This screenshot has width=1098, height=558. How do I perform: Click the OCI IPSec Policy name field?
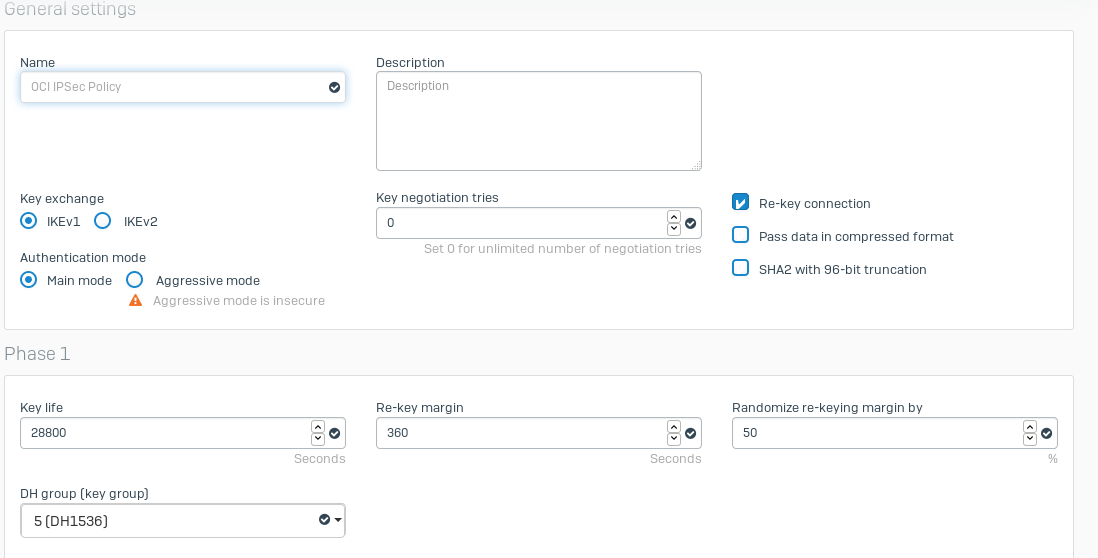(x=170, y=87)
